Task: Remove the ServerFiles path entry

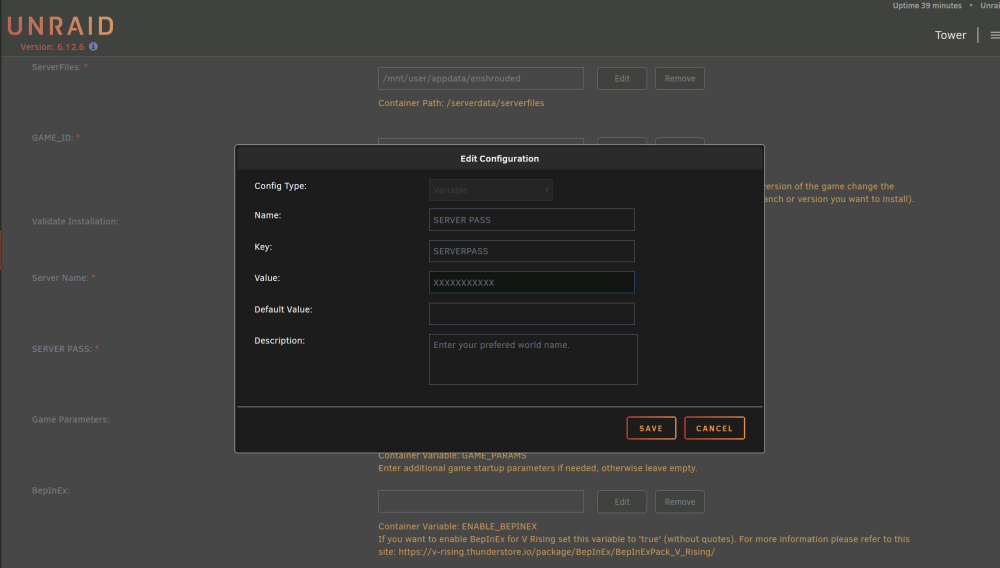Action: (680, 78)
